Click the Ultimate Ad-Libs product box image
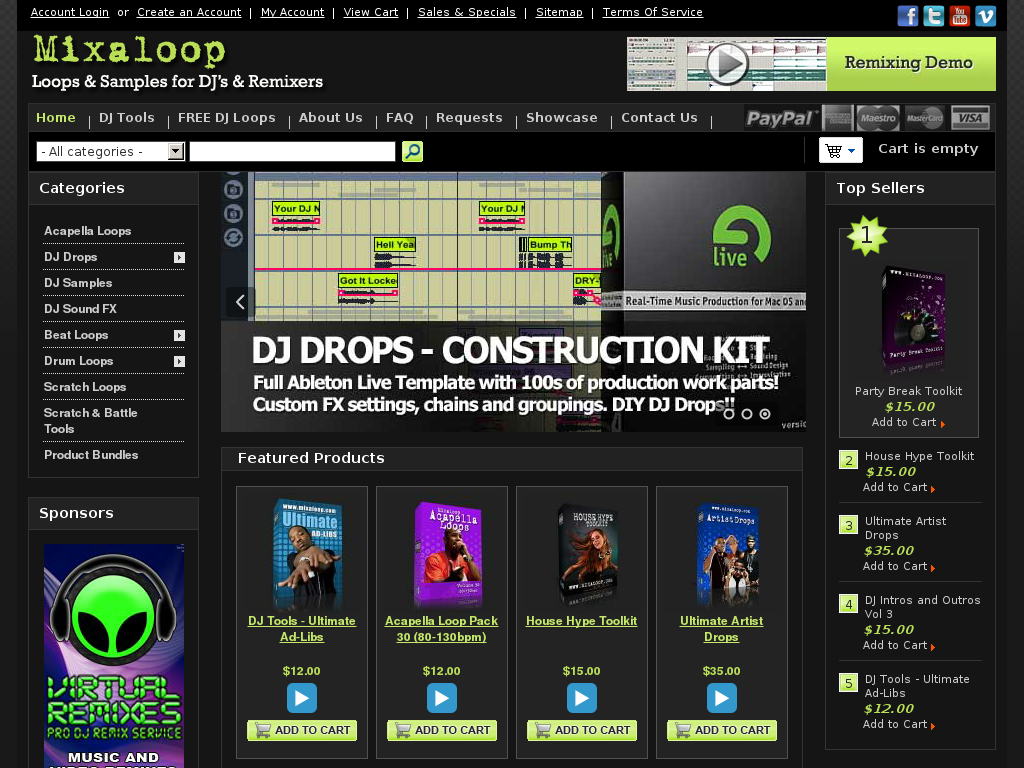Image resolution: width=1024 pixels, height=768 pixels. [306, 555]
